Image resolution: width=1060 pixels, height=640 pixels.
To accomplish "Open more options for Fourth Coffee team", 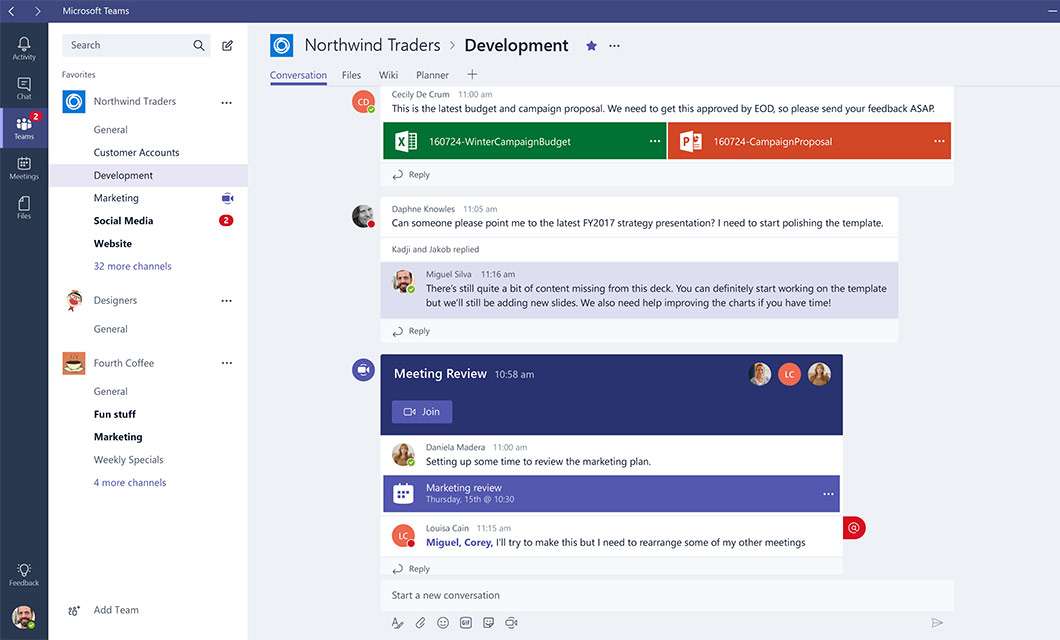I will pyautogui.click(x=227, y=363).
